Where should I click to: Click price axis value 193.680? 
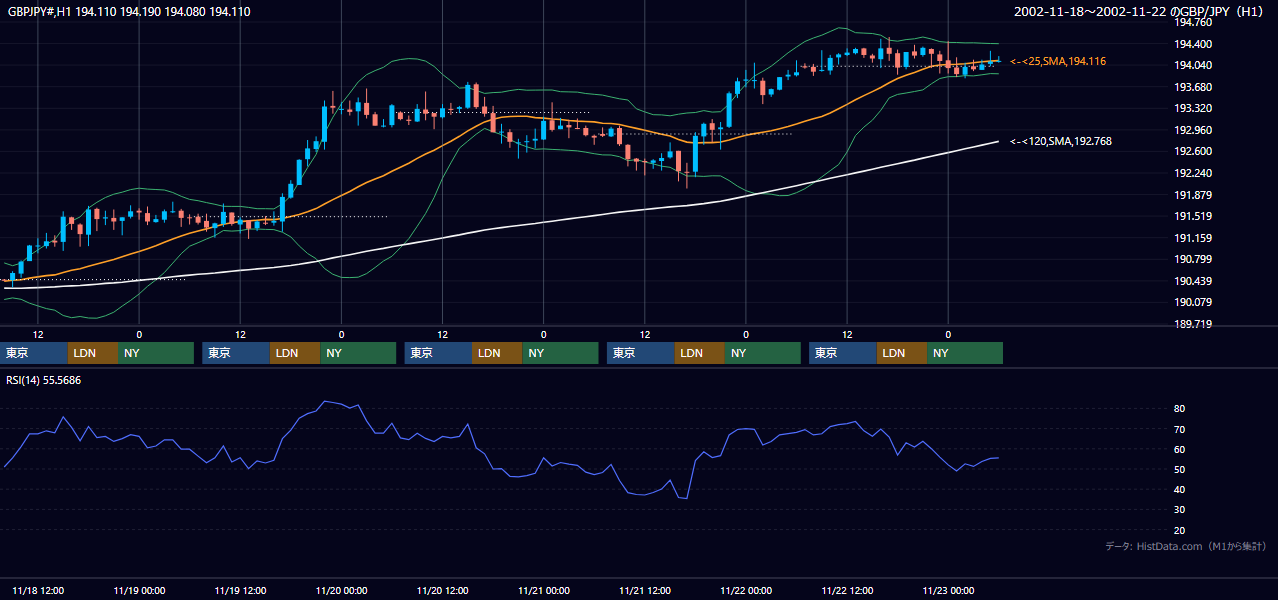(1192, 87)
